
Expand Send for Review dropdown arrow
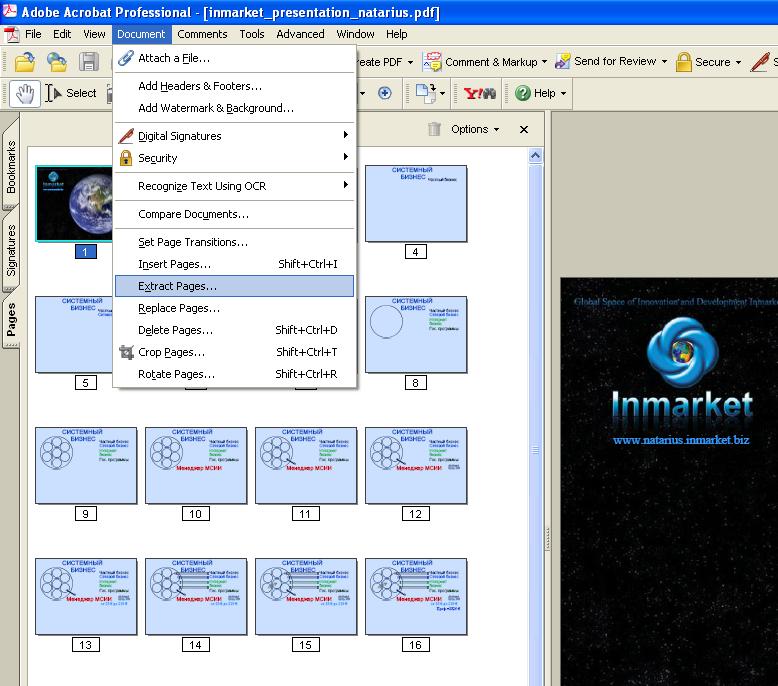tap(664, 62)
